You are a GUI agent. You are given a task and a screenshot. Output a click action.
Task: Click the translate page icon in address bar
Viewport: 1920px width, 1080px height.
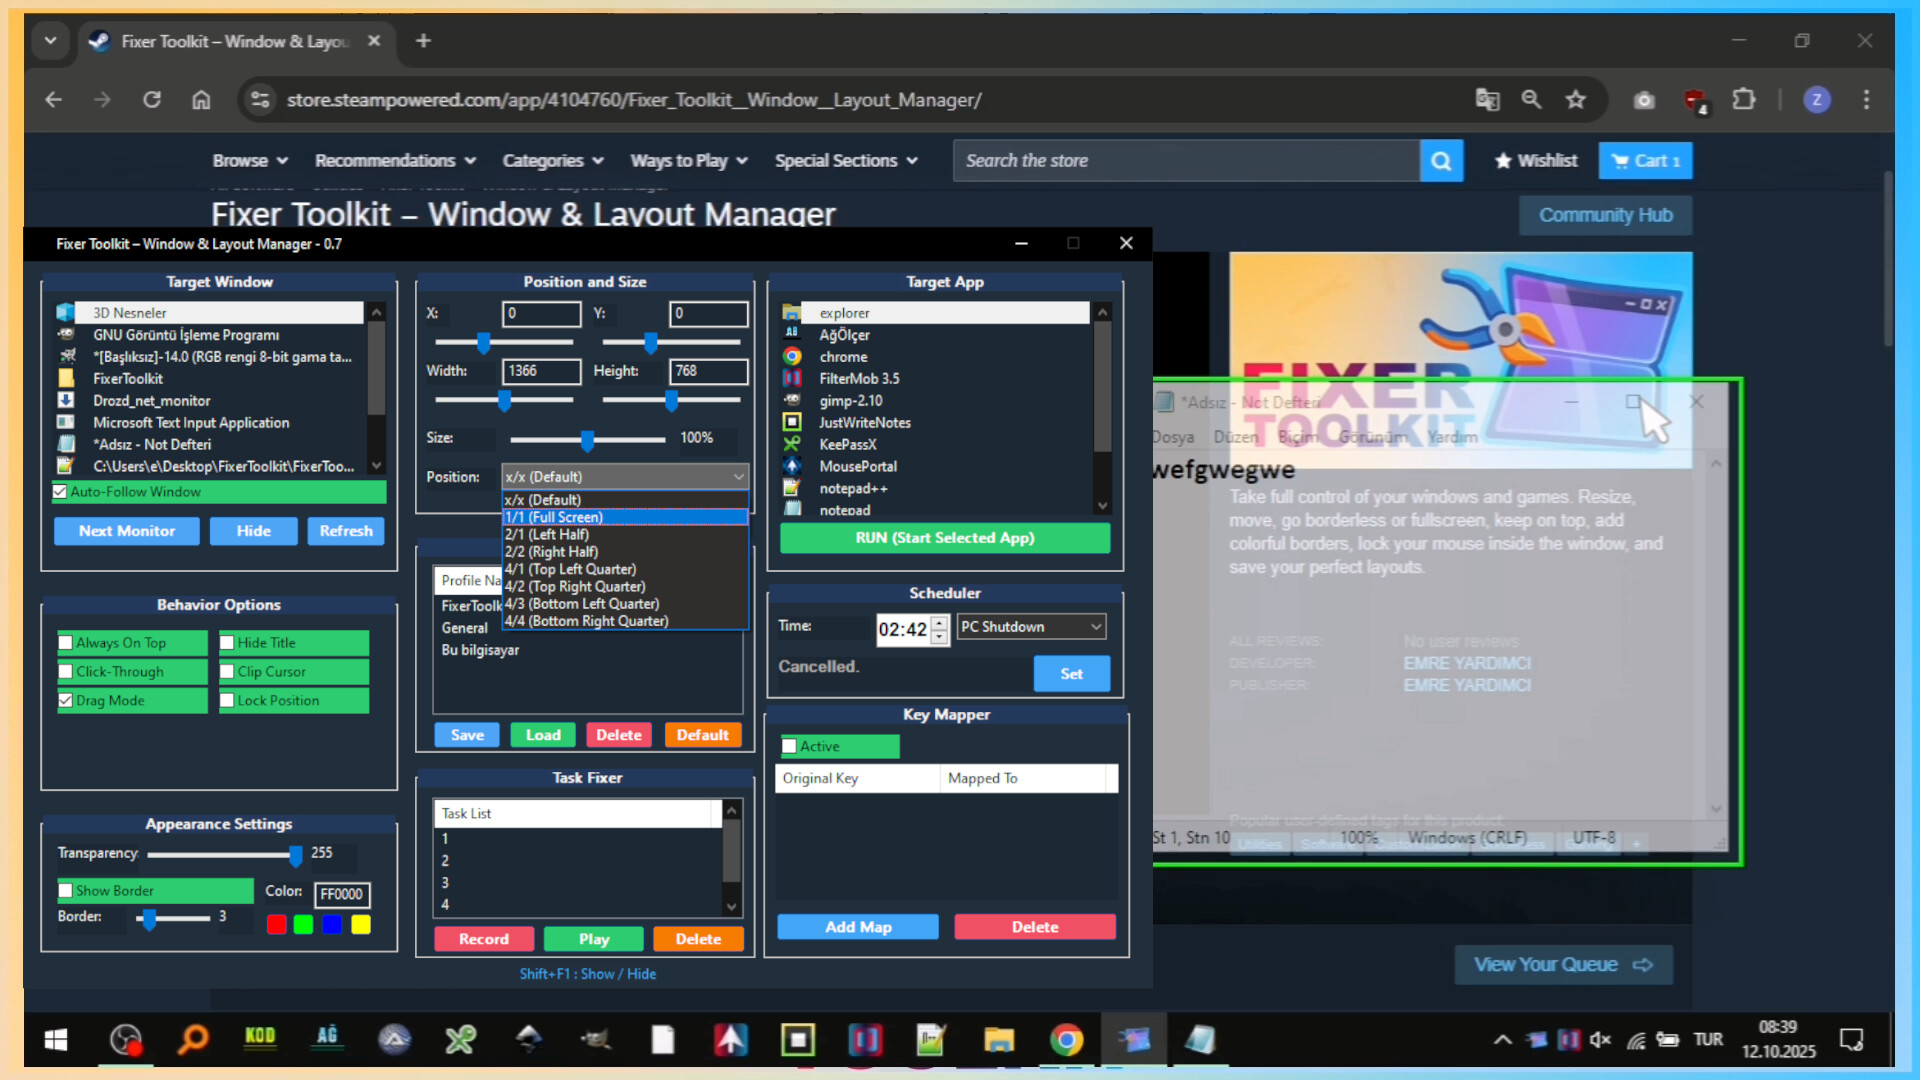click(1487, 100)
